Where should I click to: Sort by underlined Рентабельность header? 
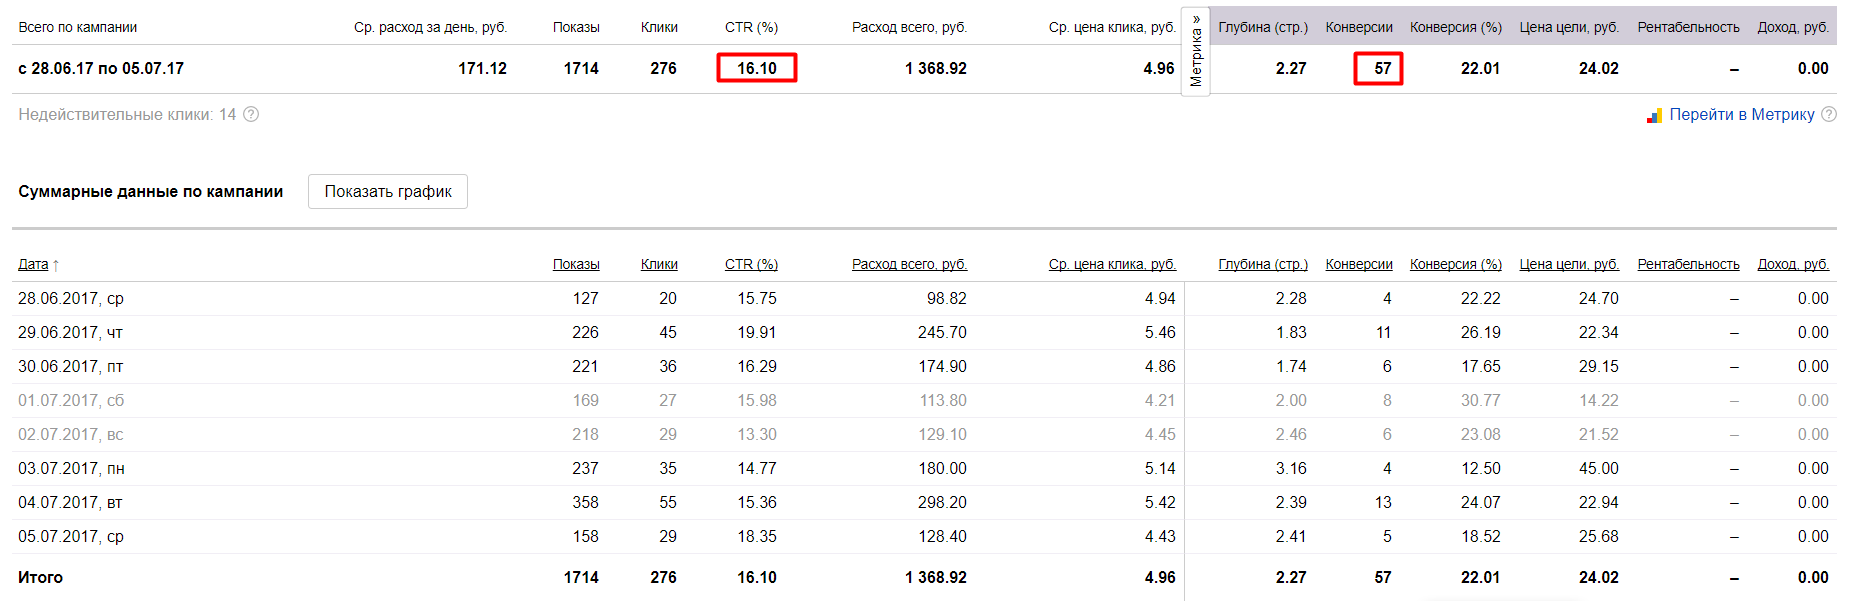tap(1688, 264)
